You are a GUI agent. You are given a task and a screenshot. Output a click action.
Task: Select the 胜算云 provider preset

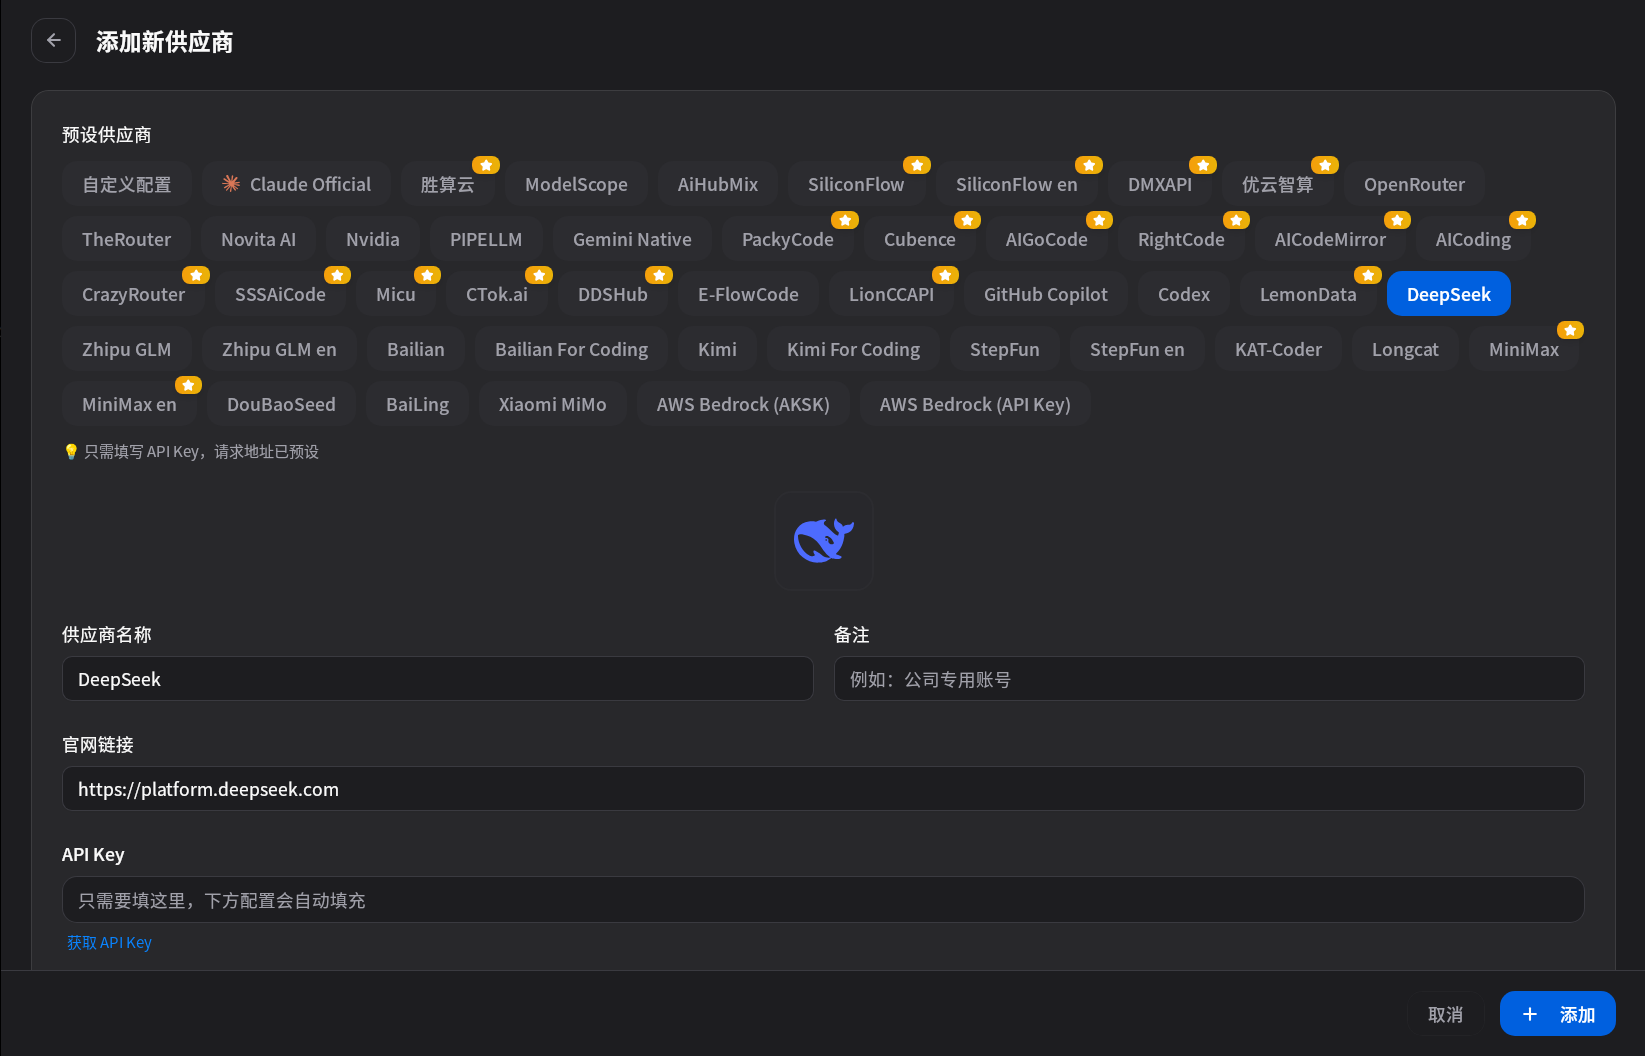448,184
